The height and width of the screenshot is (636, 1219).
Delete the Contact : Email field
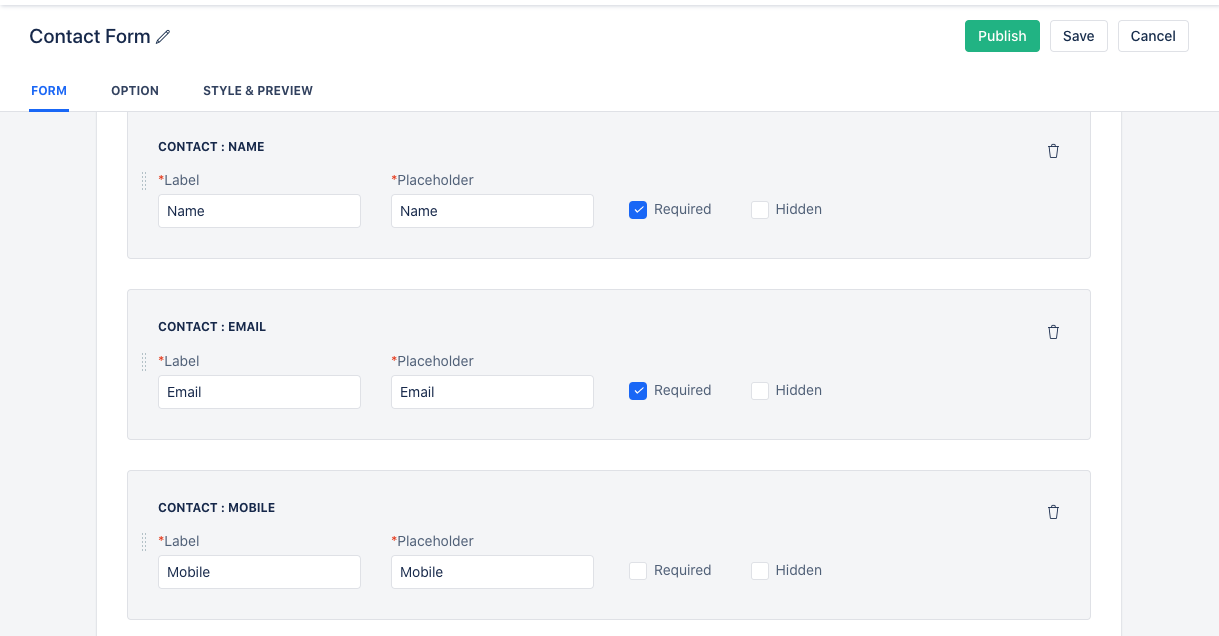(1053, 332)
